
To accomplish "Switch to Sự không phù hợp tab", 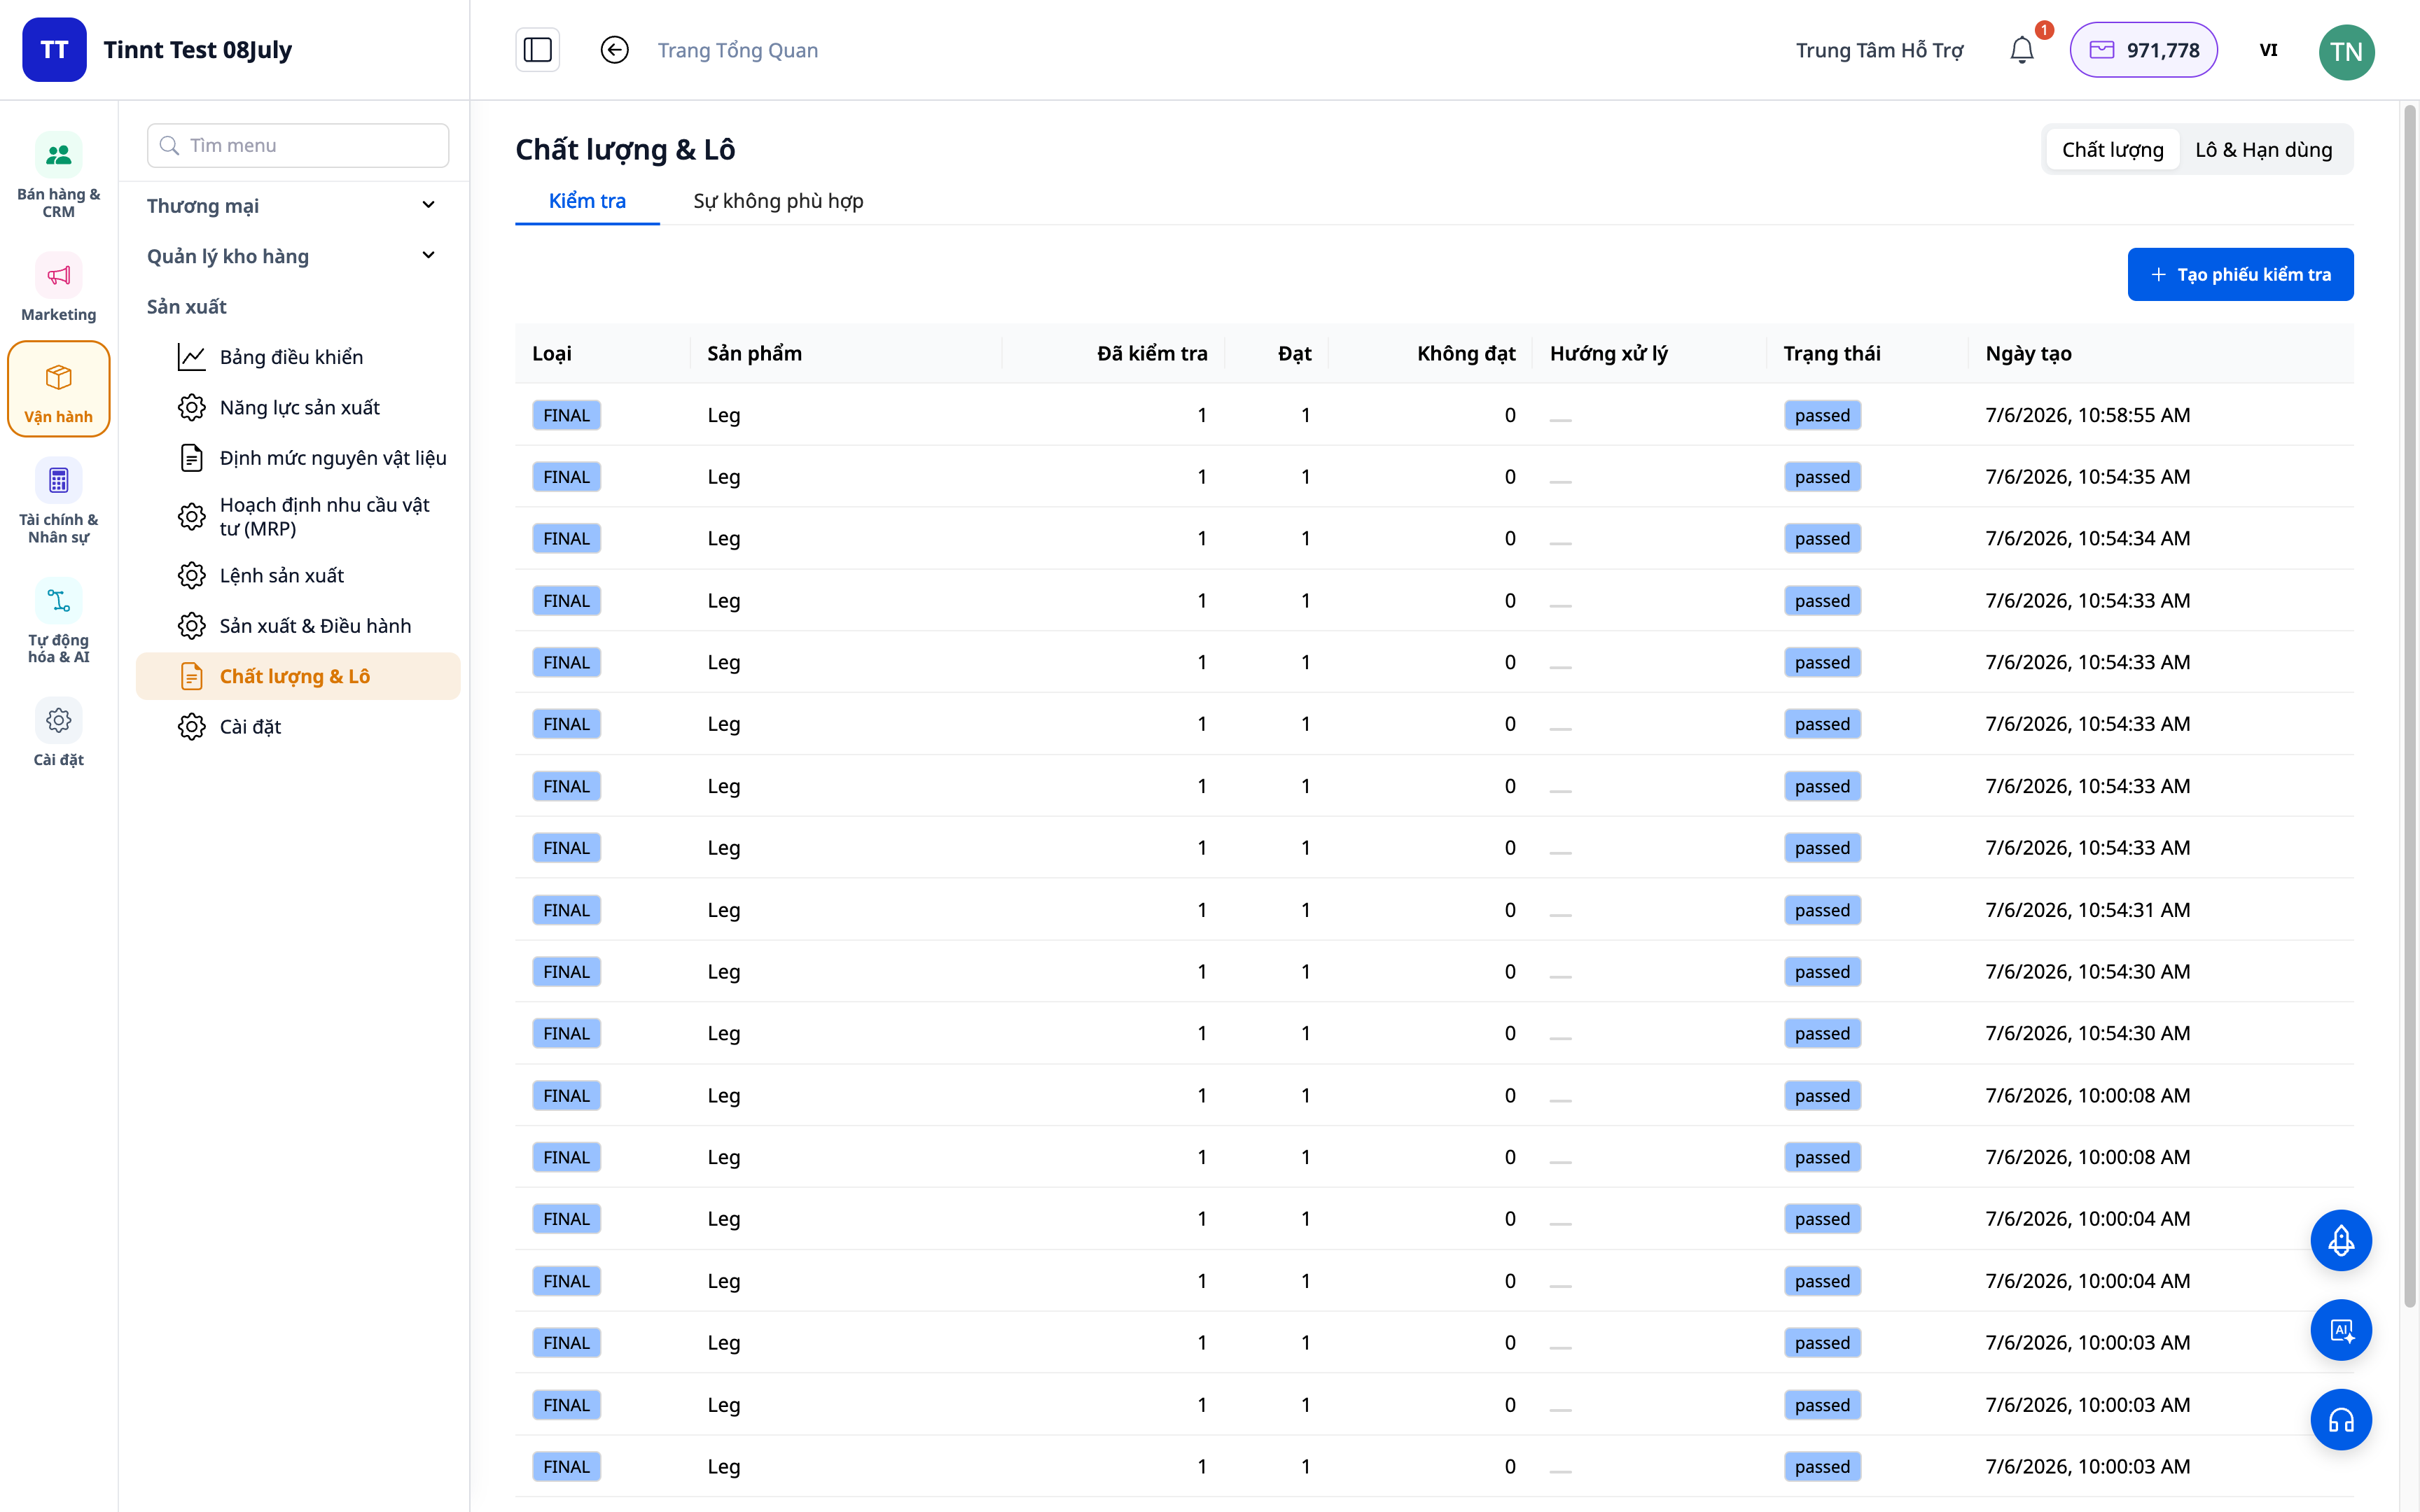I will click(x=778, y=201).
